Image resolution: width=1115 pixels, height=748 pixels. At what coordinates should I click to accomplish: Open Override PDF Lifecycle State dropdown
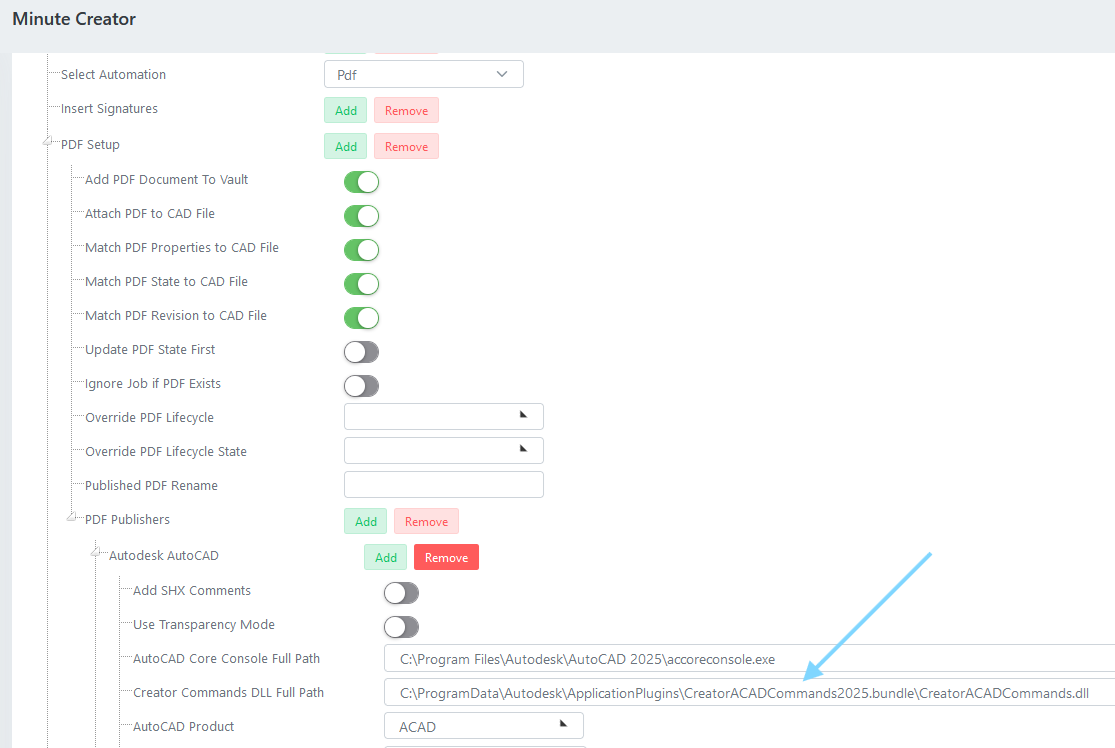[x=443, y=451]
